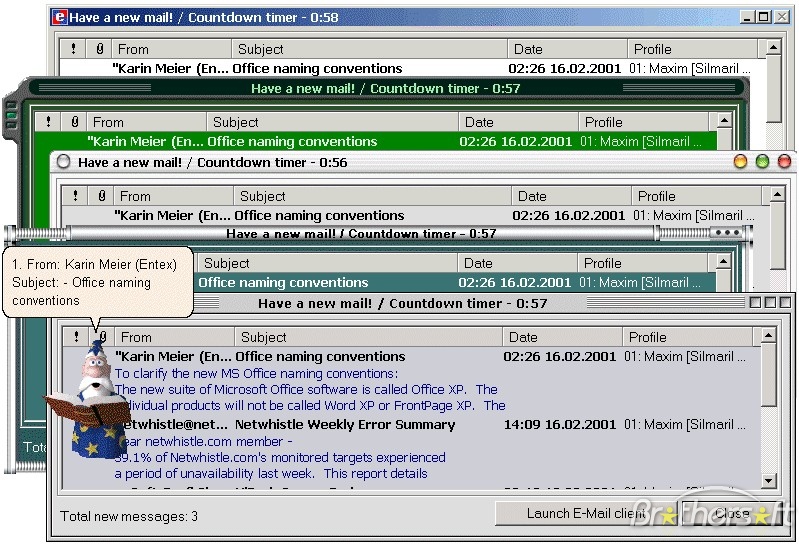Viewport: 799px width, 545px height.
Task: Click the Close button in the front window
Action: tap(732, 513)
